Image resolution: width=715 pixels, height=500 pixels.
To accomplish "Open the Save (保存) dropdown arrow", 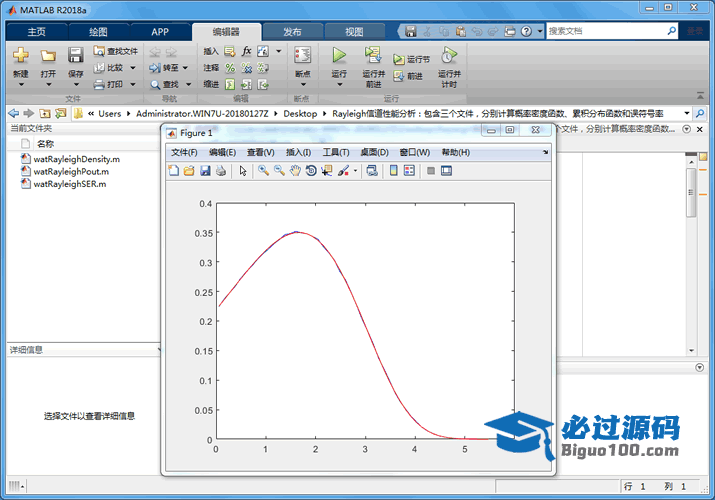I will 76,85.
